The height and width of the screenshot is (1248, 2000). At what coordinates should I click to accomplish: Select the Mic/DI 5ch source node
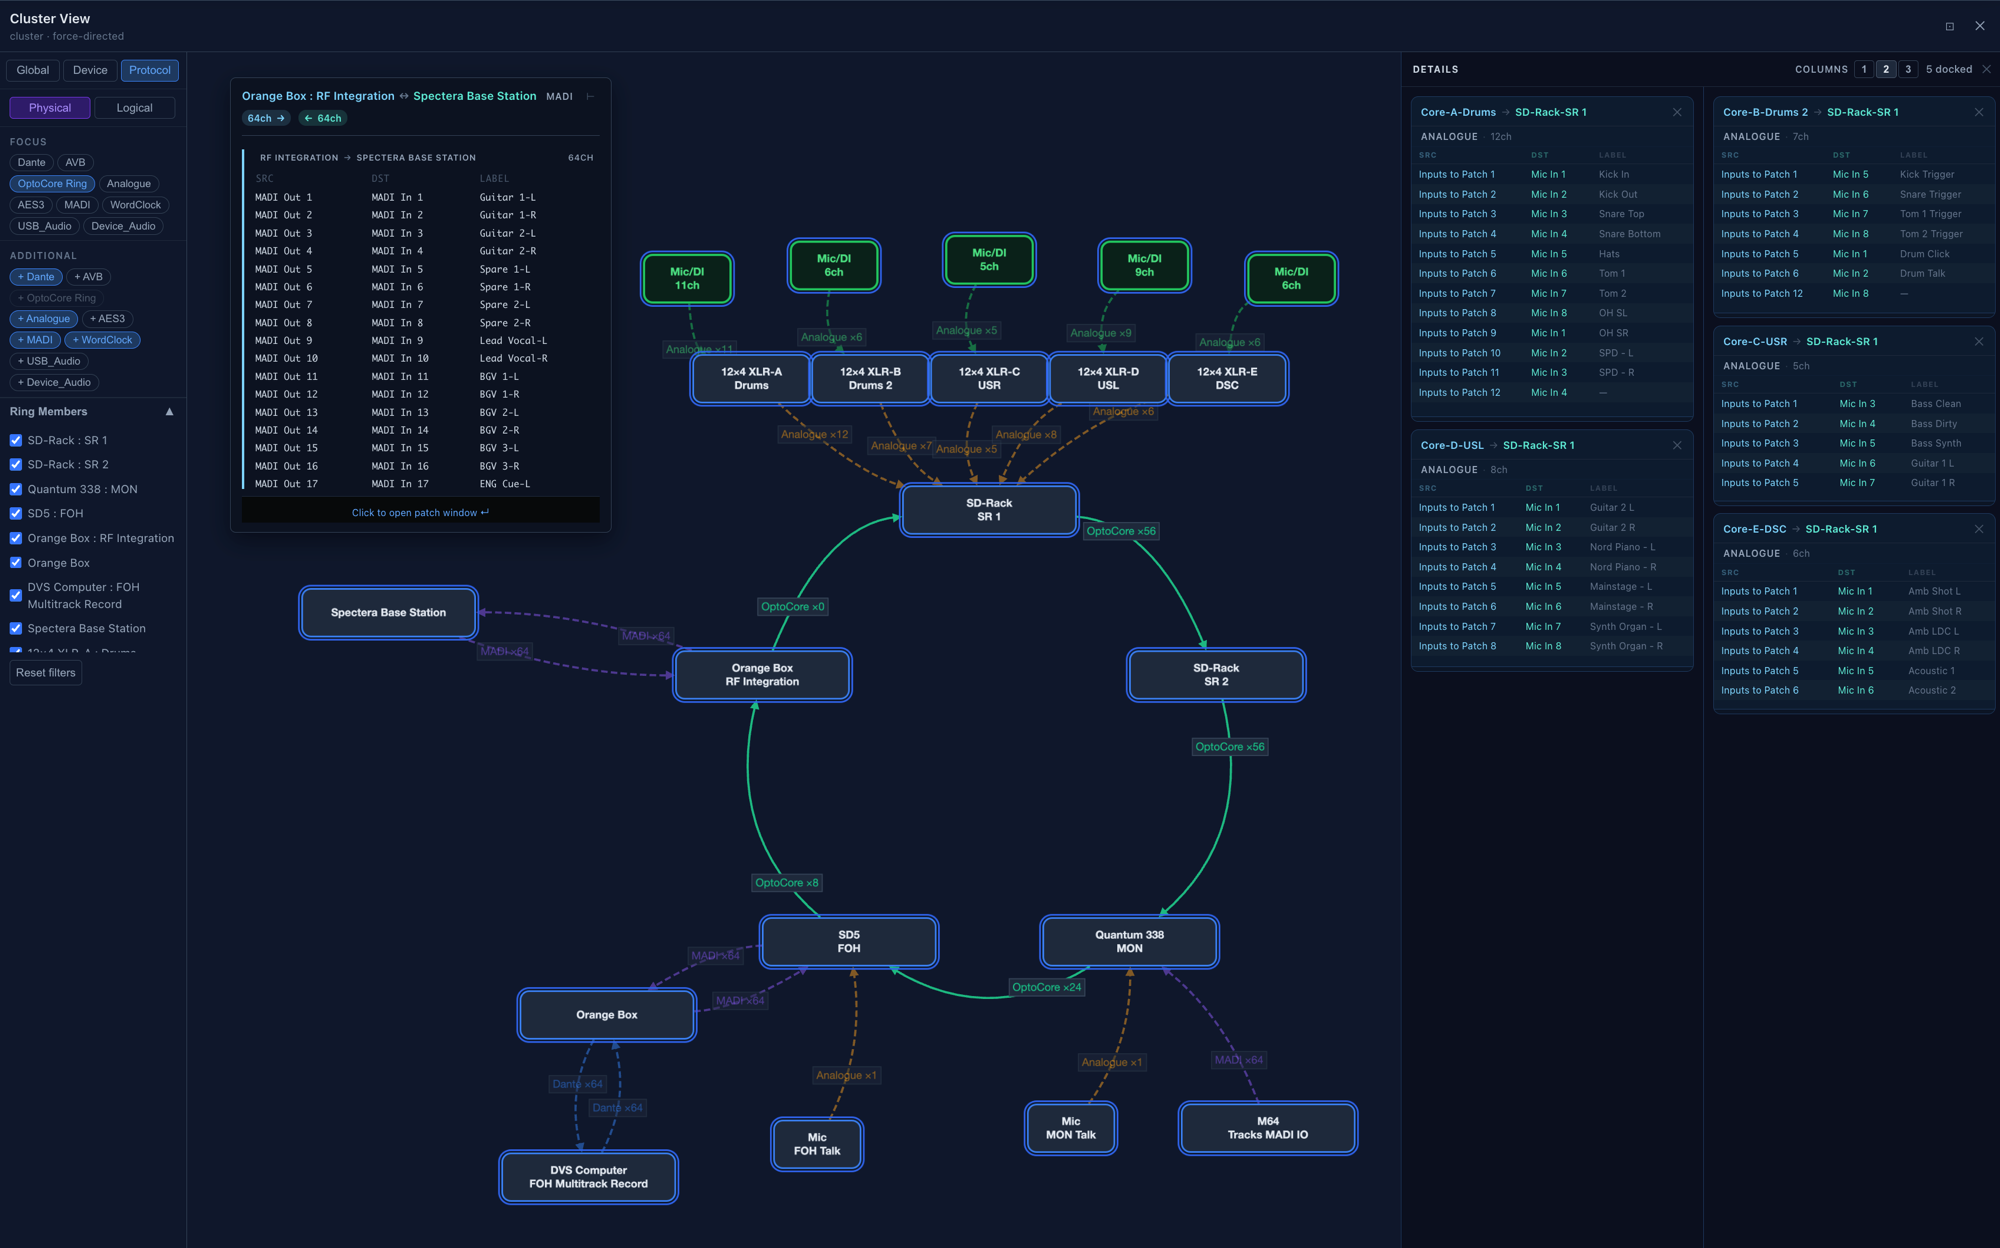tap(989, 260)
